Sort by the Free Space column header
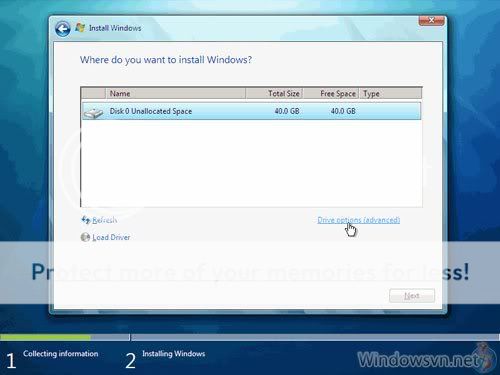This screenshot has width=500, height=375. tap(331, 94)
